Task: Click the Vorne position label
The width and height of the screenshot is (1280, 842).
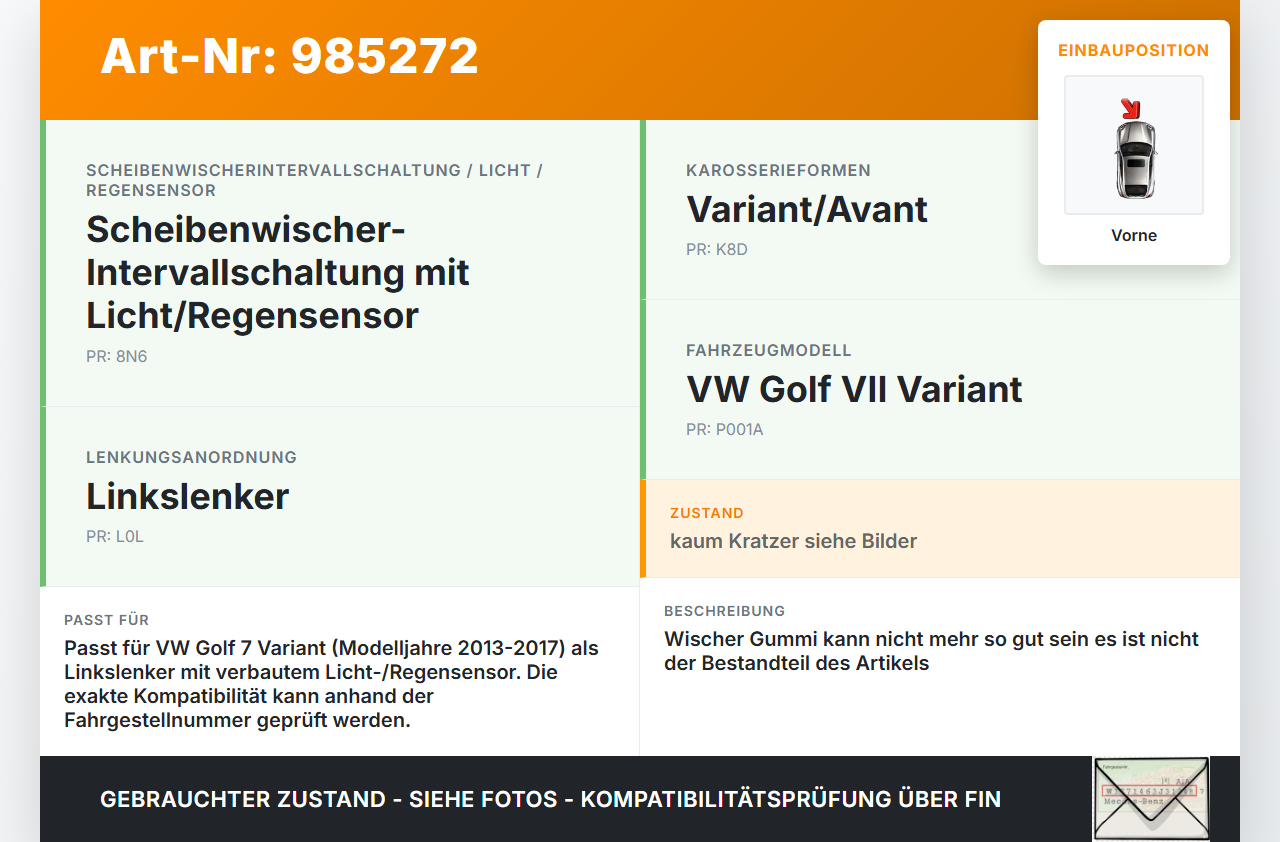Action: coord(1133,235)
